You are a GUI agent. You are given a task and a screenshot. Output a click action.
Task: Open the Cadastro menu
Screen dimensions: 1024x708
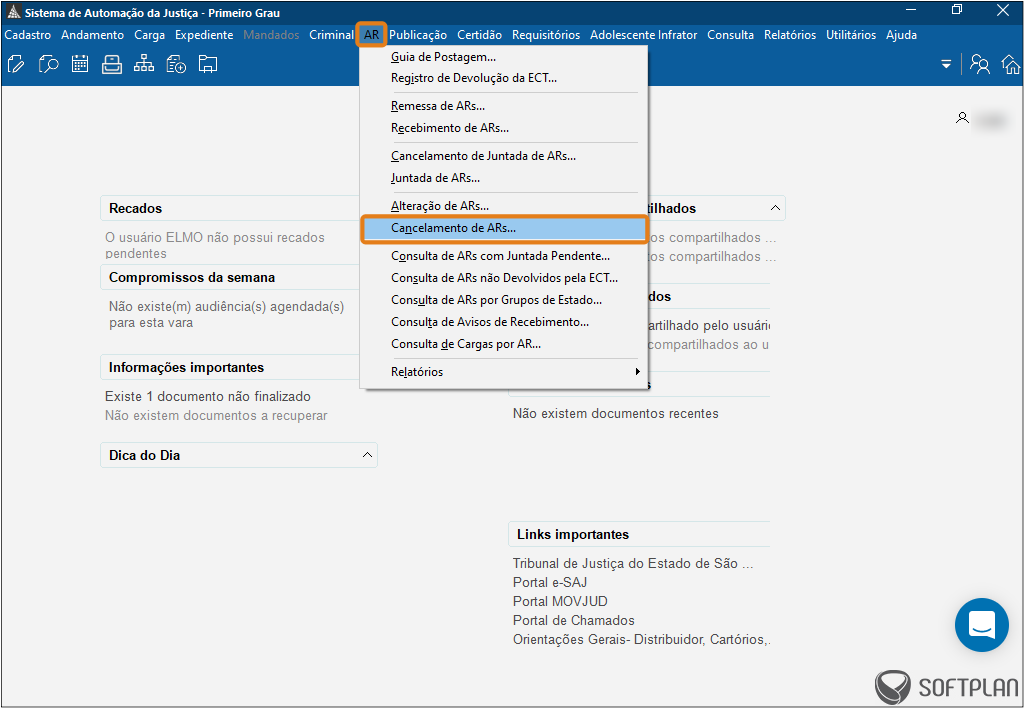27,35
